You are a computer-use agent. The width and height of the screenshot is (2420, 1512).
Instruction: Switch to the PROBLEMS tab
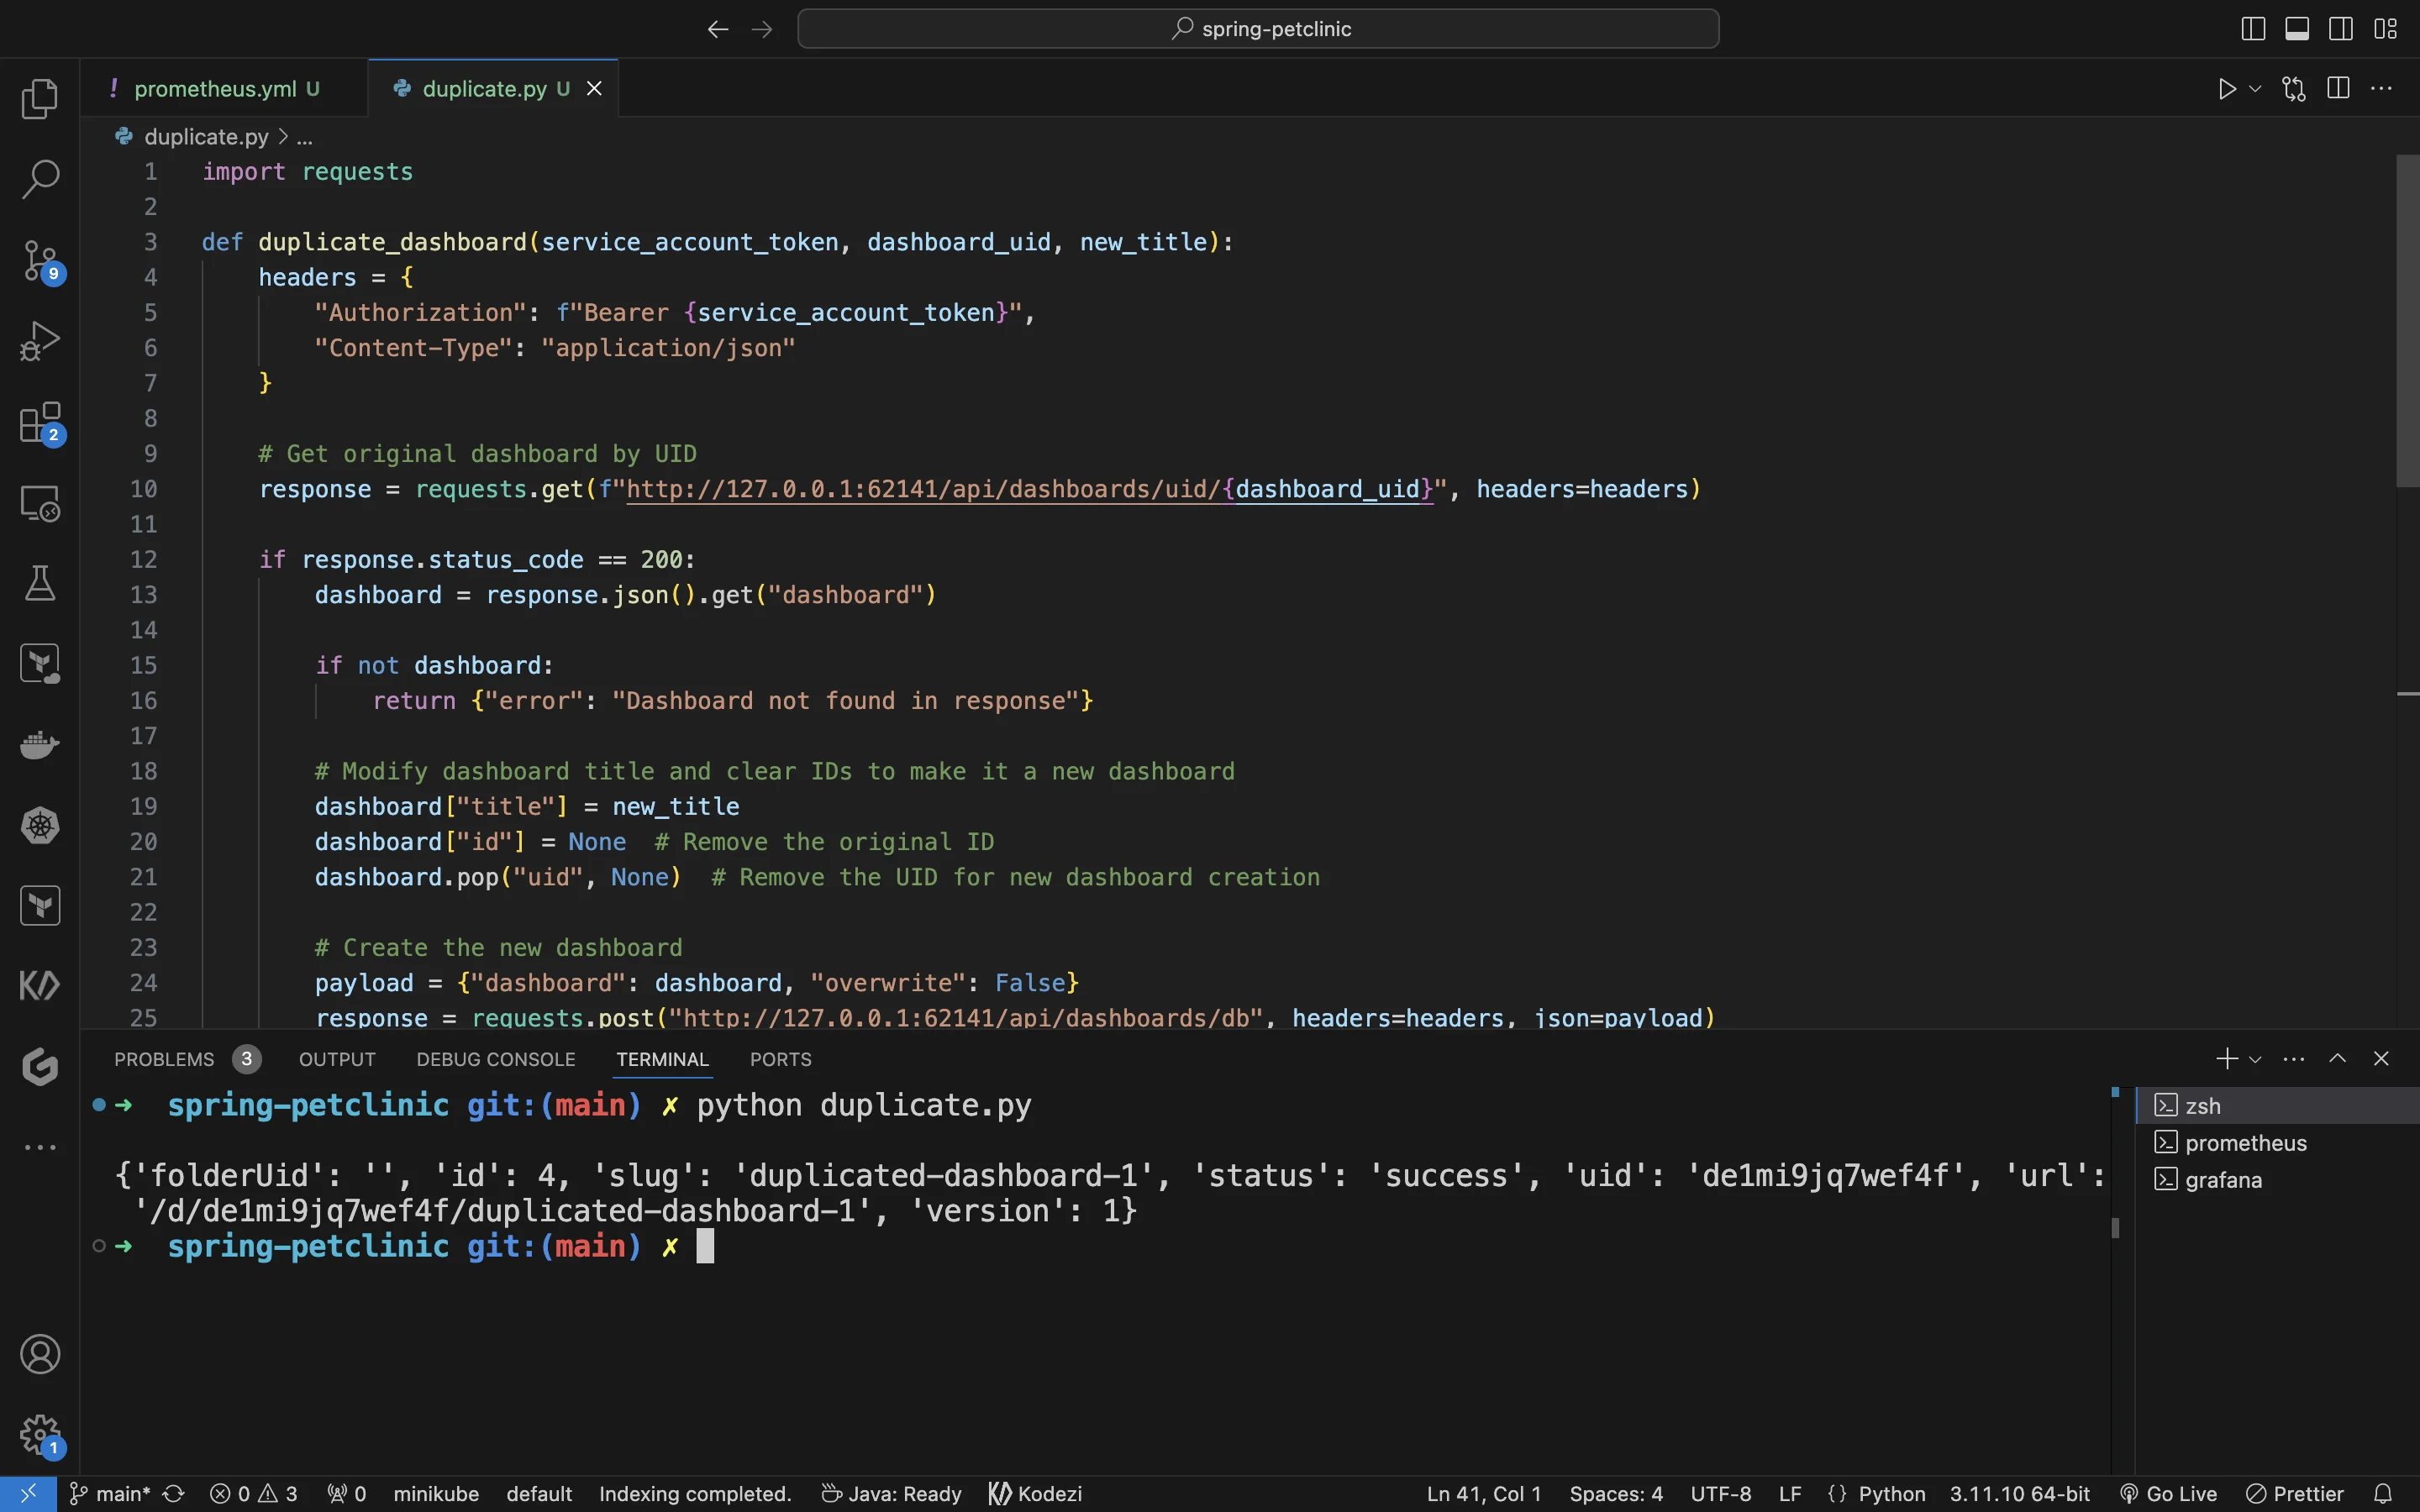pyautogui.click(x=164, y=1058)
